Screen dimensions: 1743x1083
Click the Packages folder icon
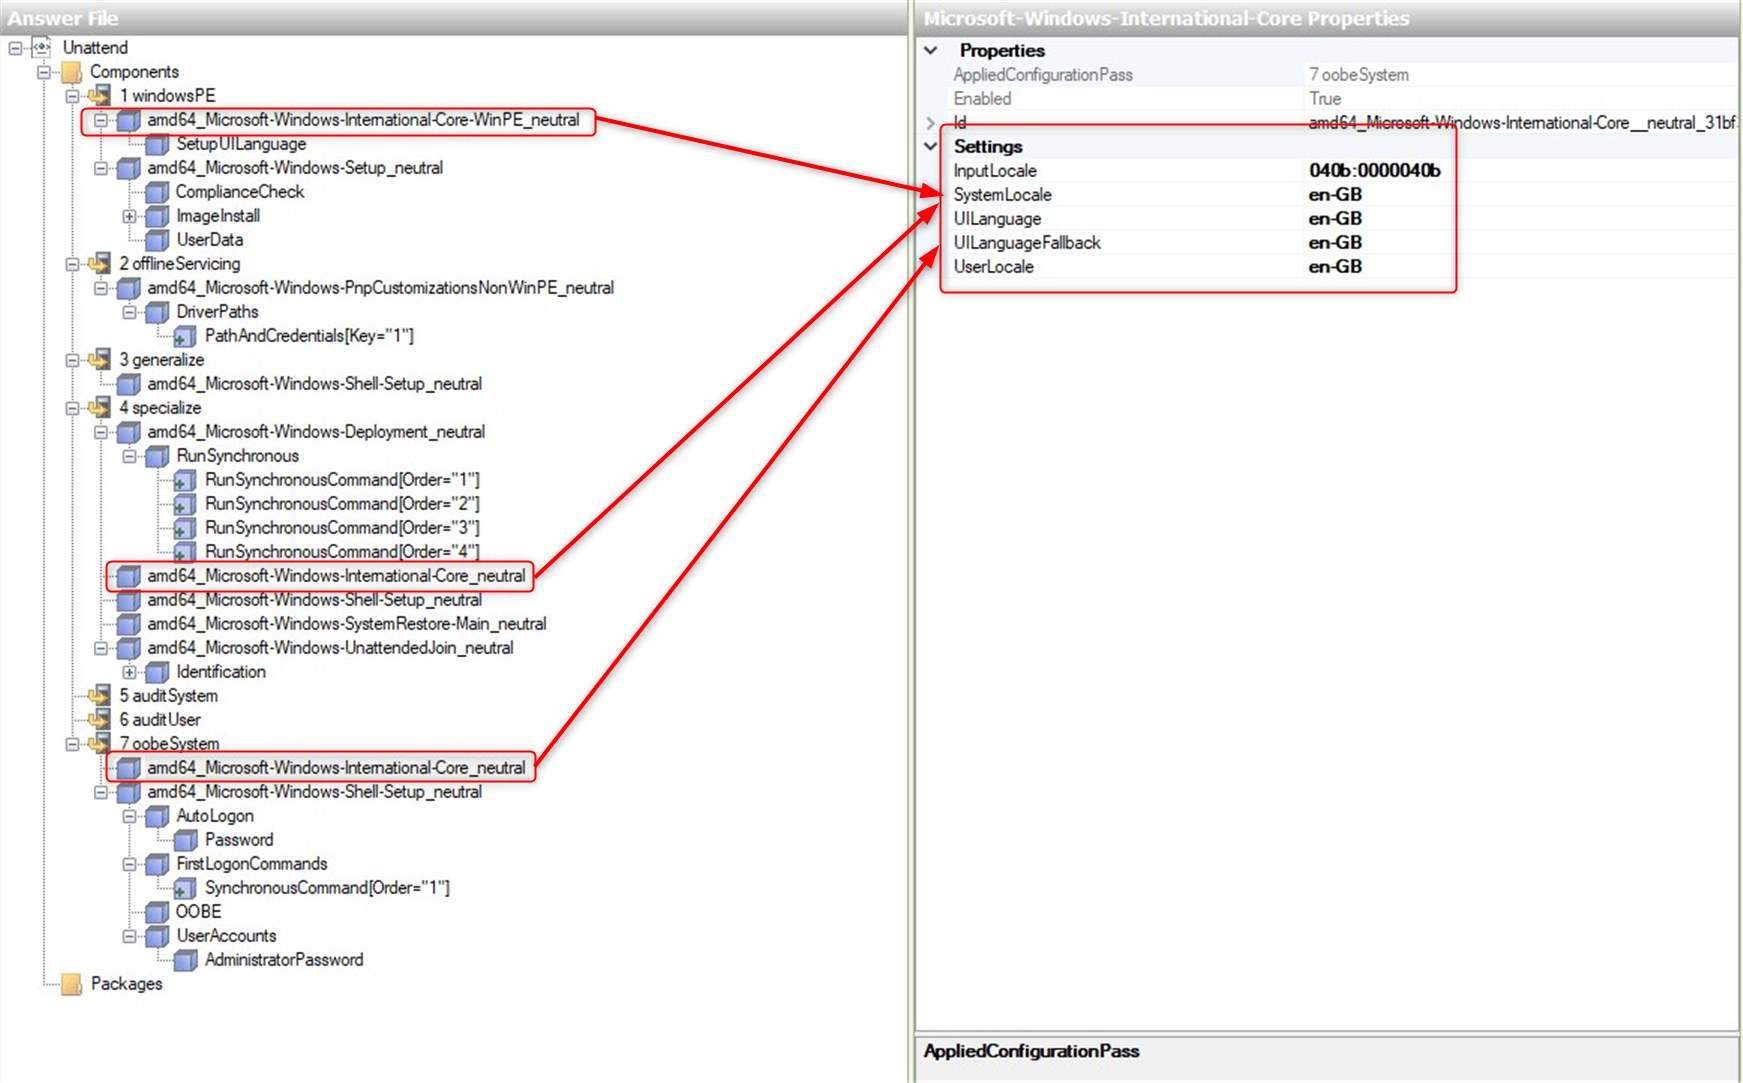pos(71,984)
